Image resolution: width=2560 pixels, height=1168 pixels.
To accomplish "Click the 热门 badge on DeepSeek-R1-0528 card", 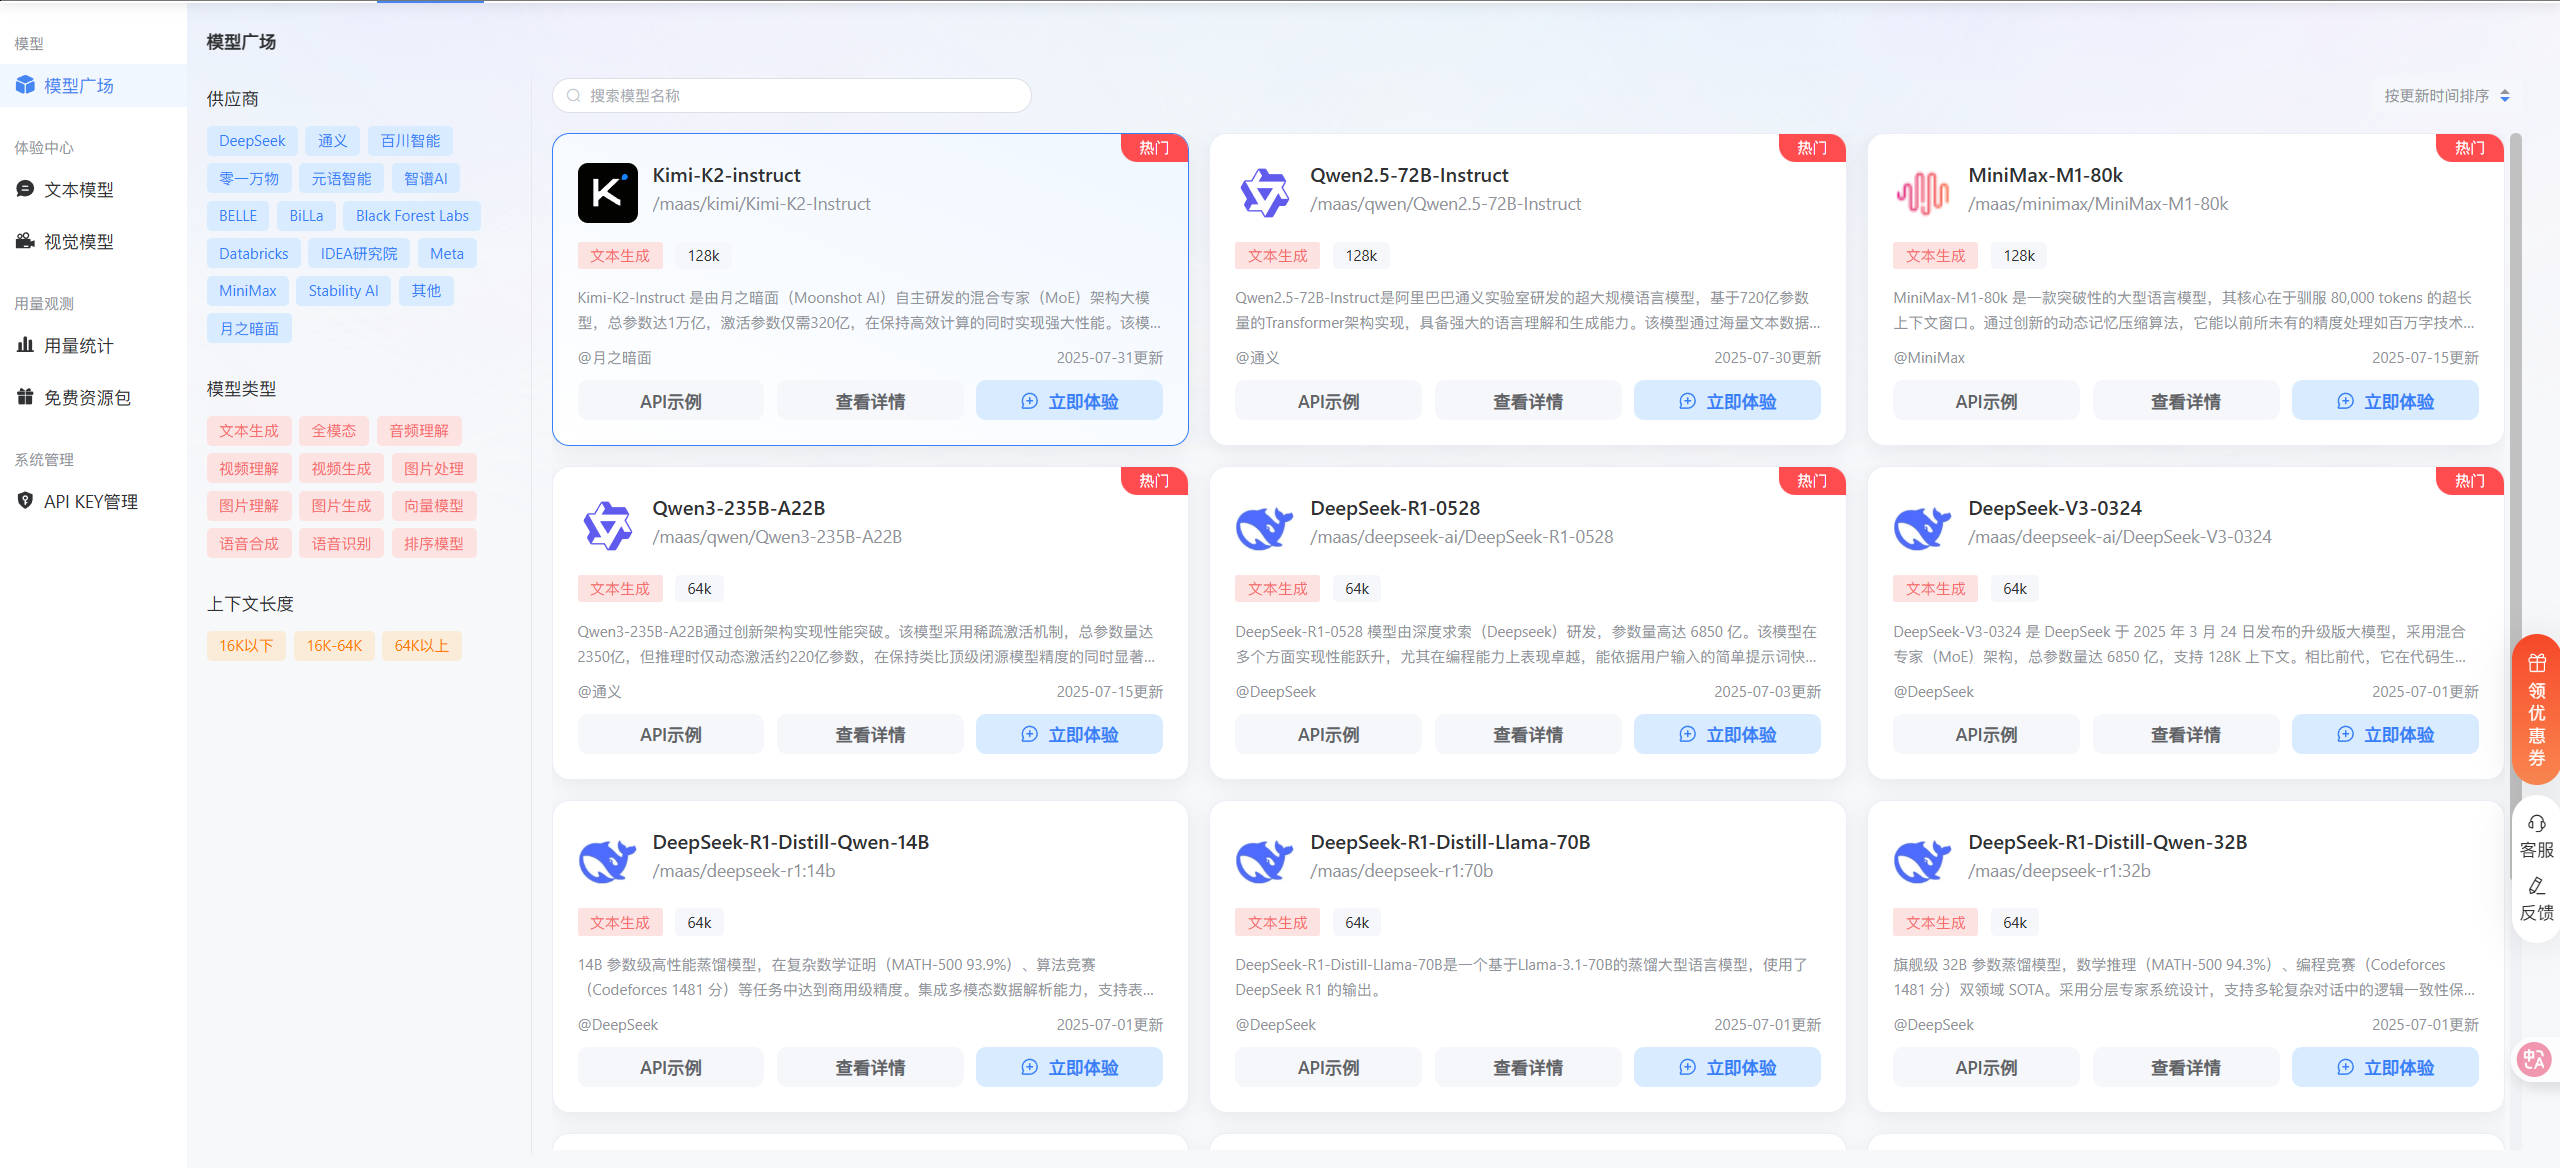I will [x=1812, y=481].
